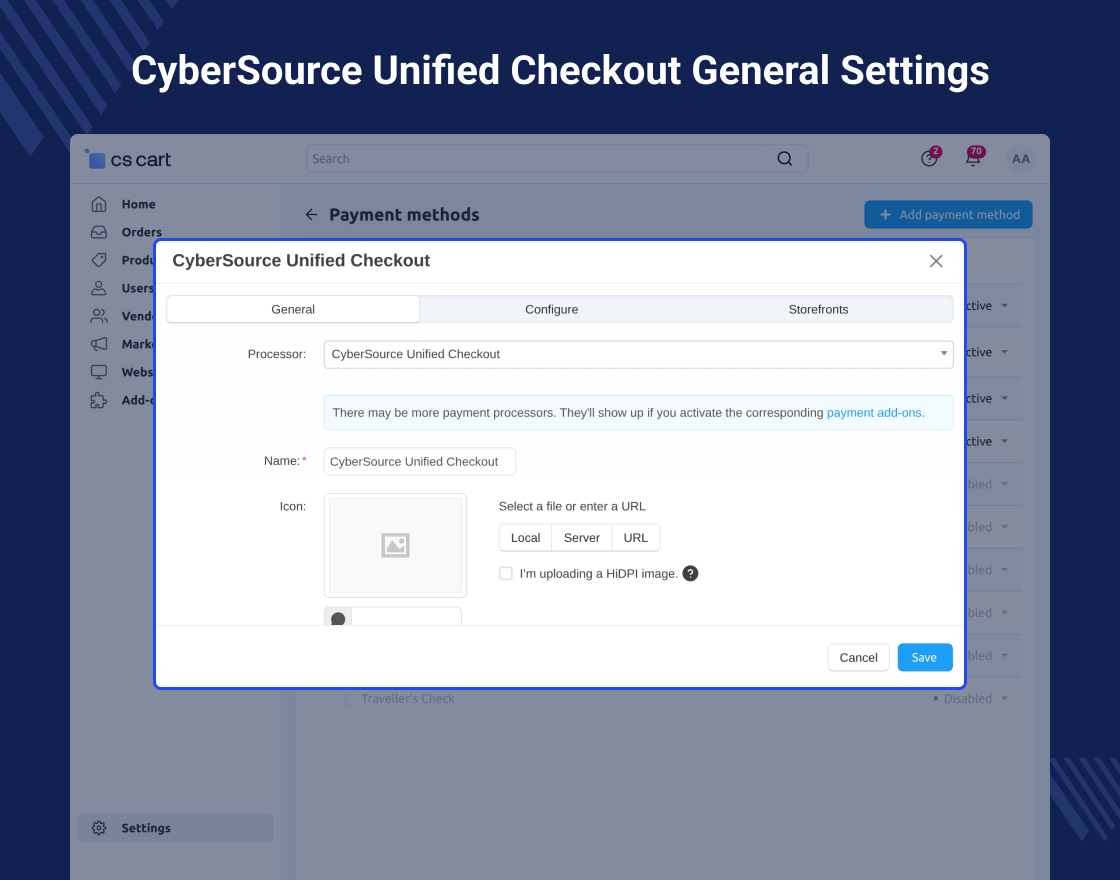Expand the Traveller's Check Disabled status dropdown
The height and width of the screenshot is (880, 1120).
click(970, 699)
